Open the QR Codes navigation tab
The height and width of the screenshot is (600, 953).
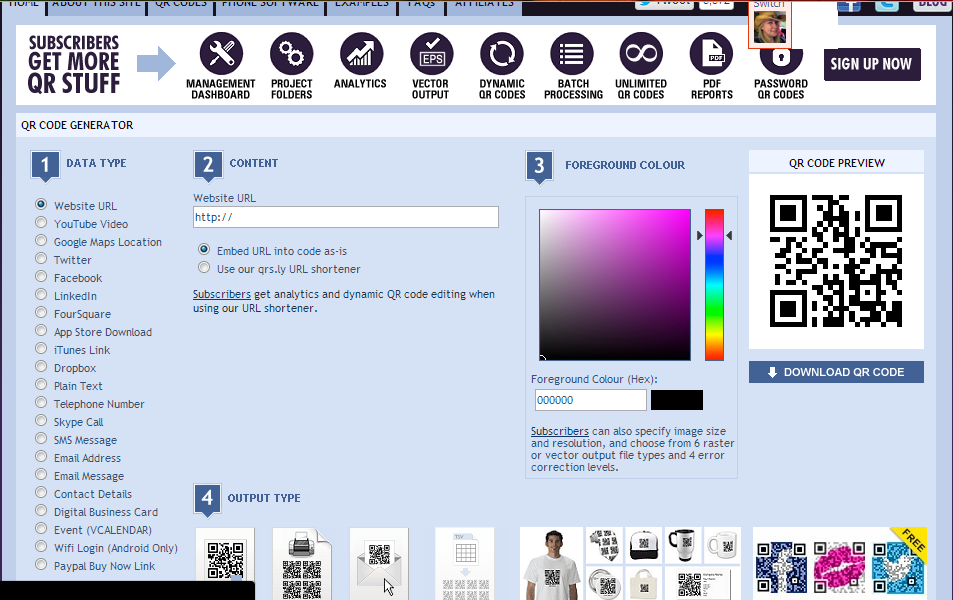click(x=181, y=5)
